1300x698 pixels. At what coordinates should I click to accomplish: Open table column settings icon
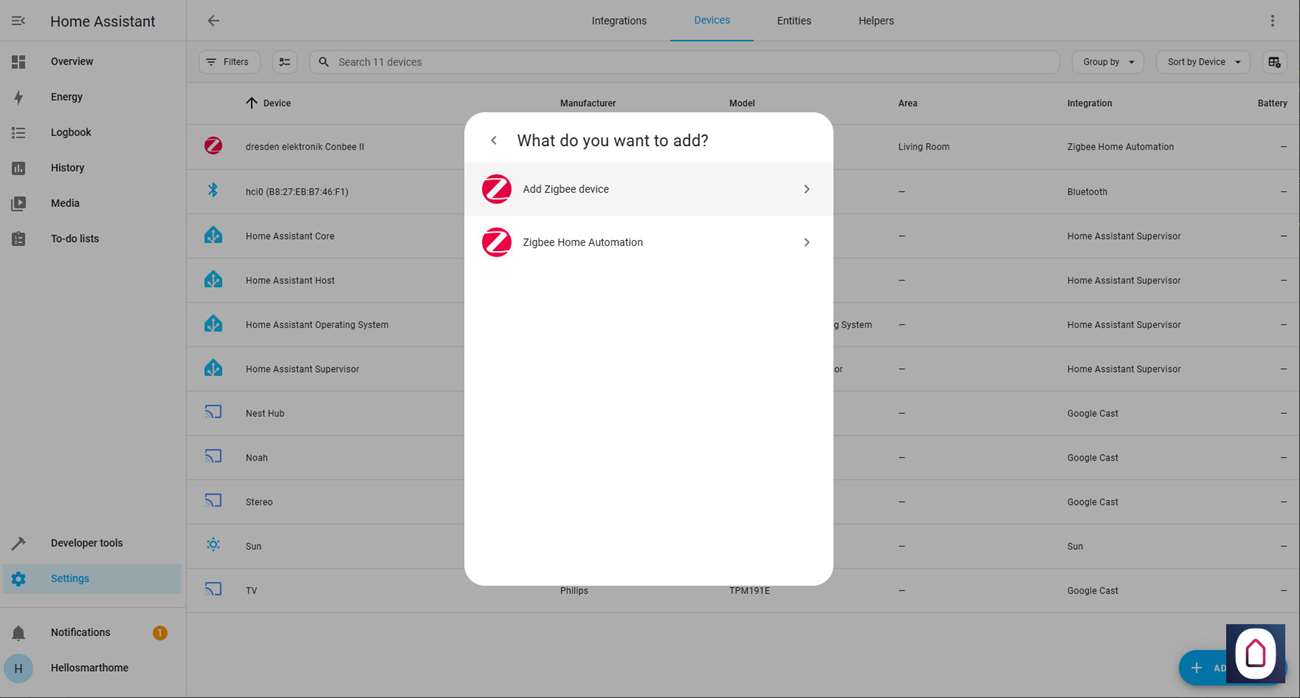coord(1274,62)
